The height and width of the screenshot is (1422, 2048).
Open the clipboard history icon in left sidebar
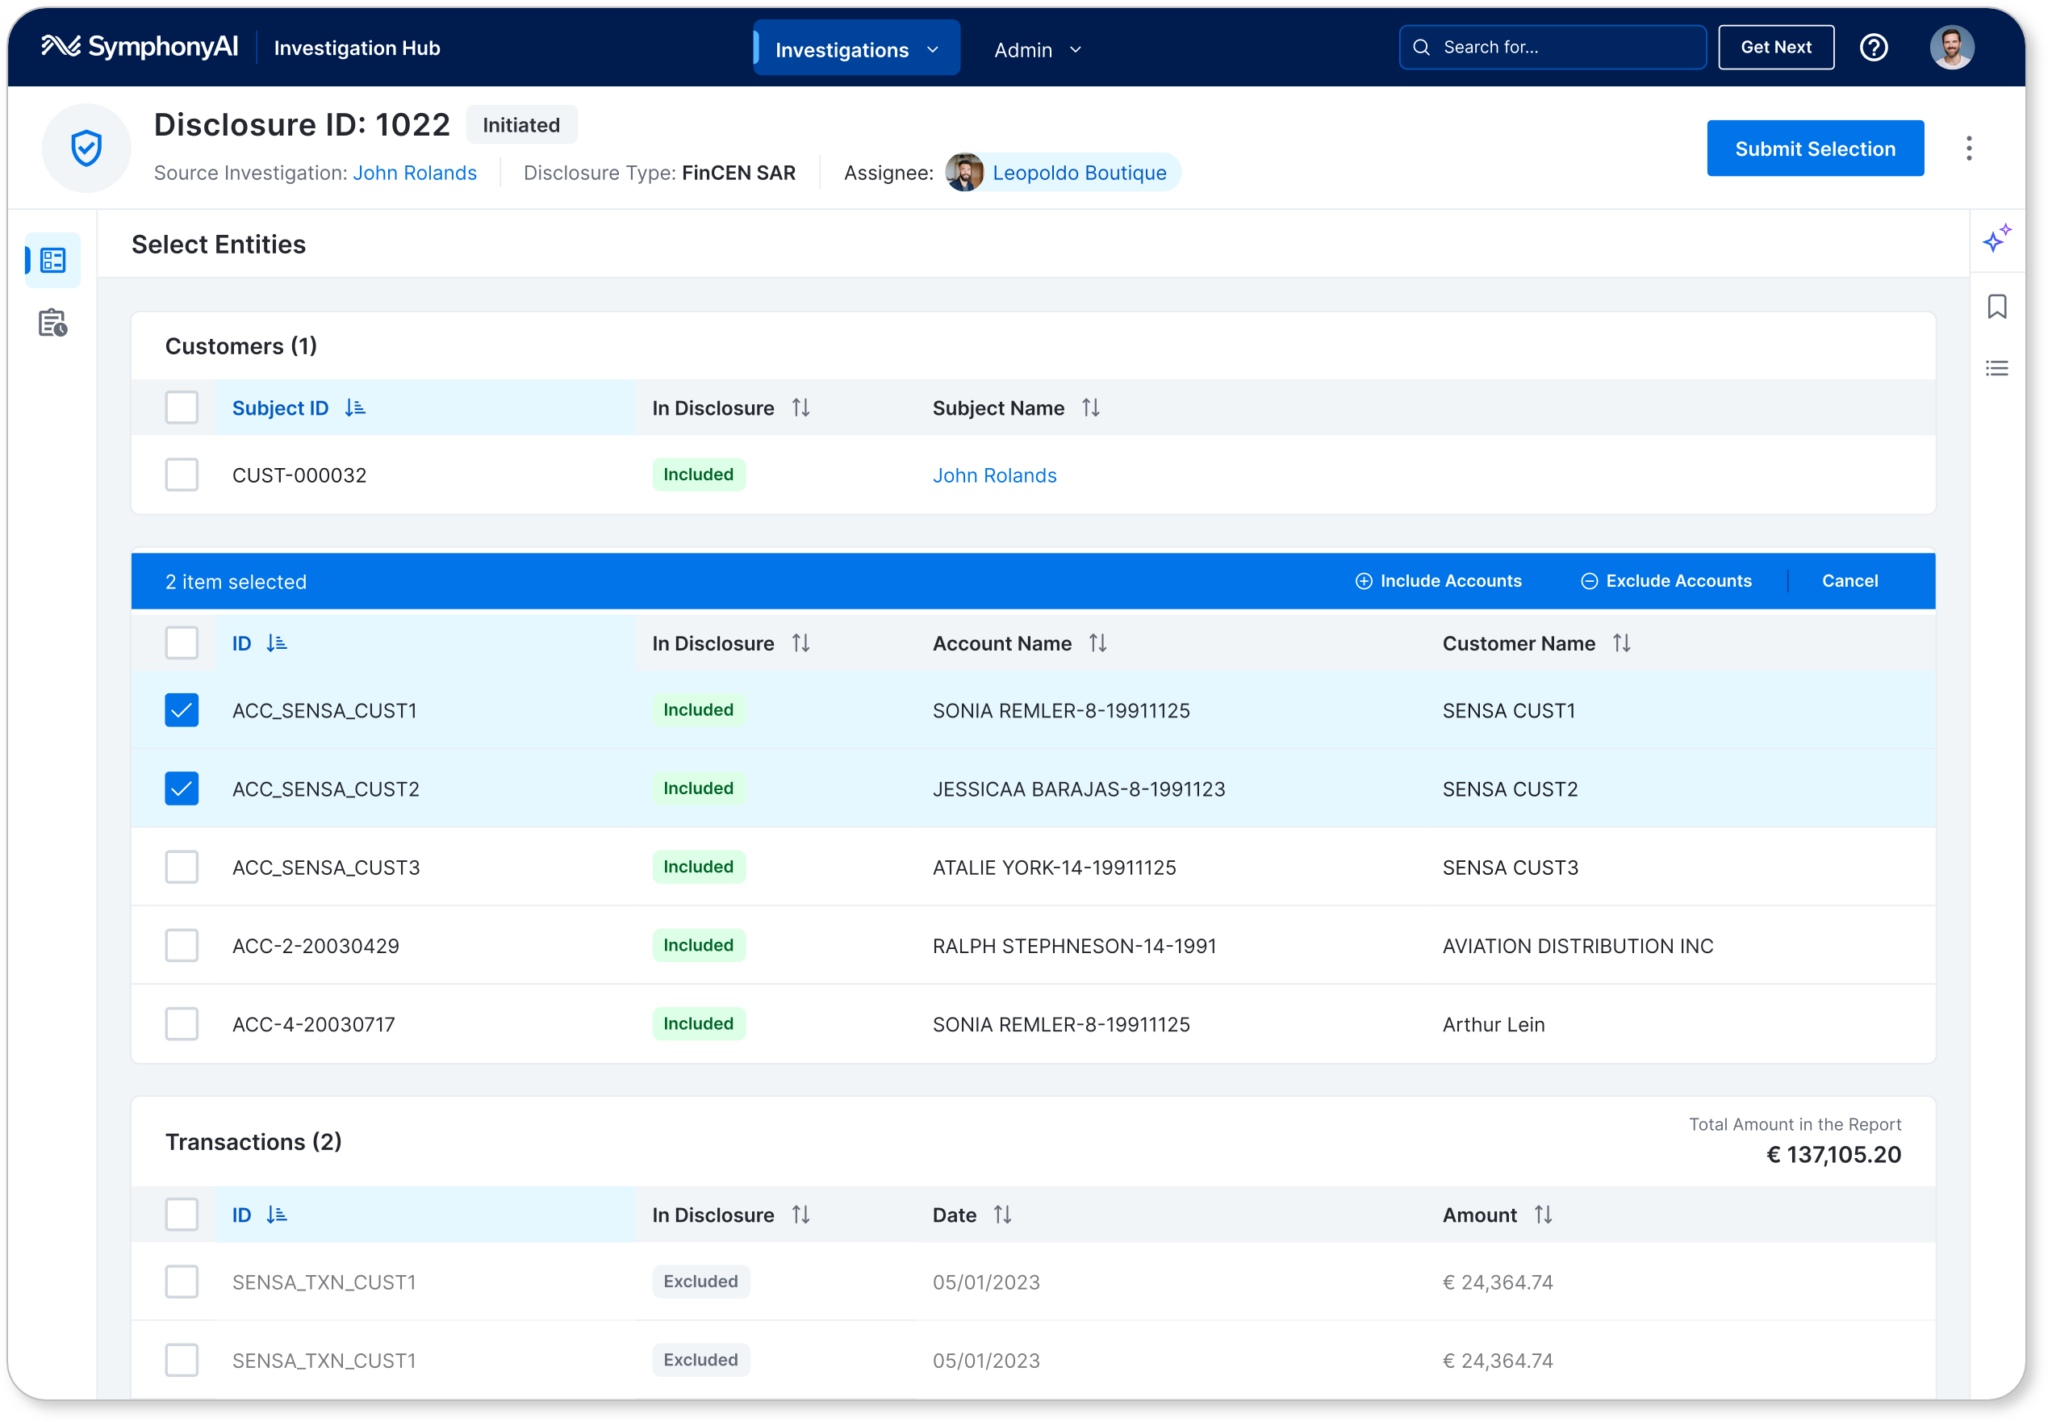coord(53,324)
